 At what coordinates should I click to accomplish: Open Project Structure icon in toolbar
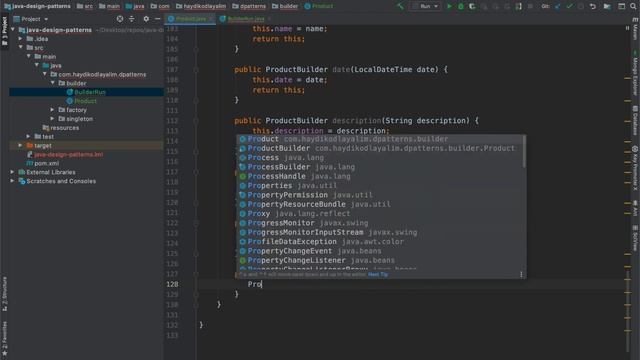607,6
